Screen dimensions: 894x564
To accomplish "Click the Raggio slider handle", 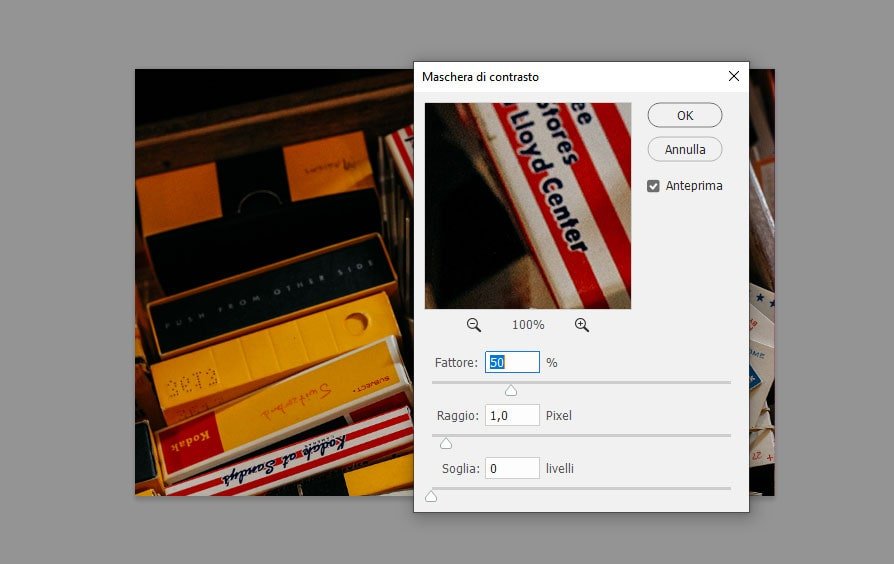I will tap(446, 443).
